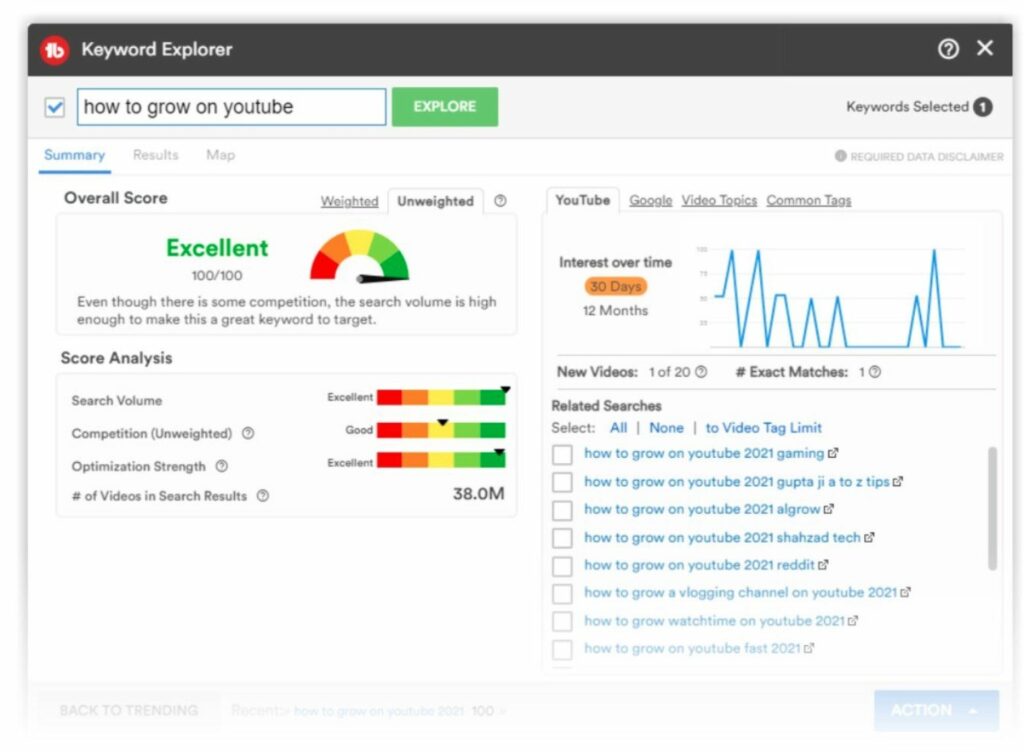Select the Unweighted score tab
The height and width of the screenshot is (752, 1024).
436,201
